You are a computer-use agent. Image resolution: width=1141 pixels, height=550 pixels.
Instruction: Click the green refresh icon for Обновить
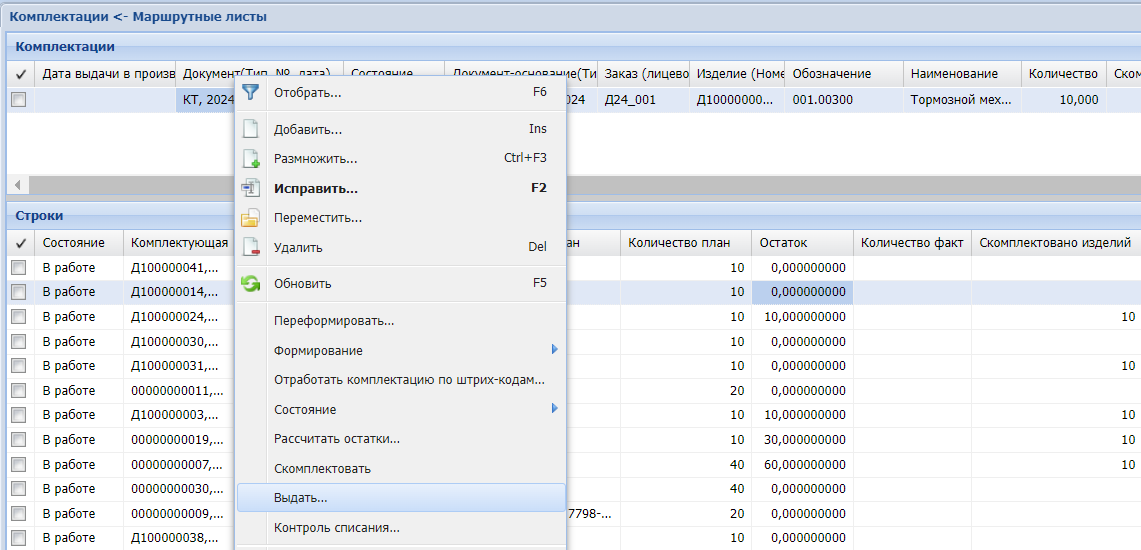pyautogui.click(x=251, y=283)
